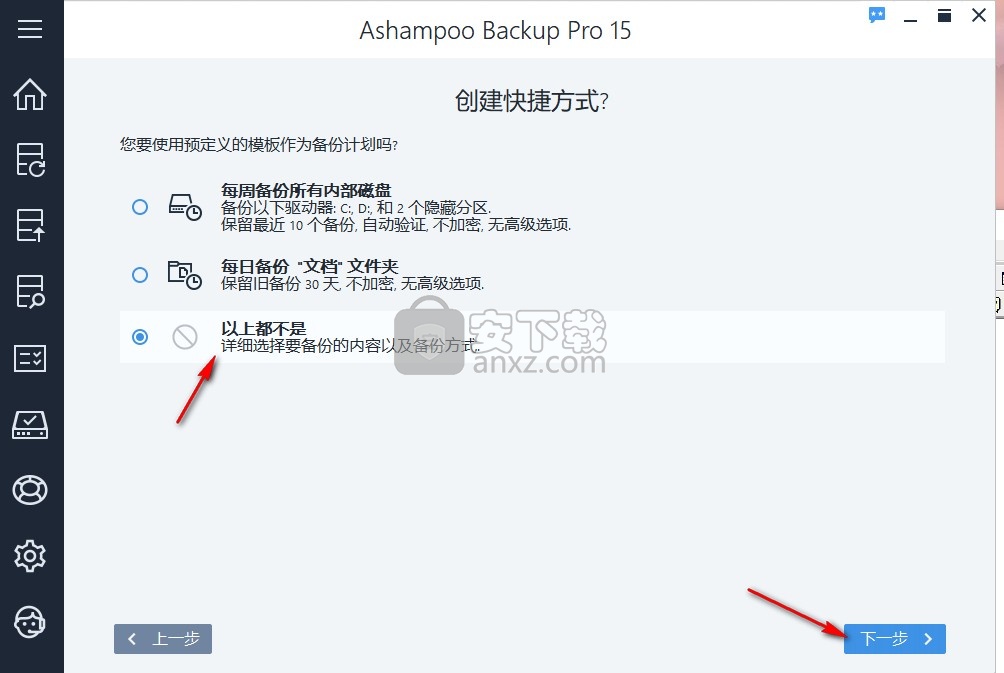The height and width of the screenshot is (673, 1004).
Task: Click the folder-with-clock template icon
Action: click(185, 275)
